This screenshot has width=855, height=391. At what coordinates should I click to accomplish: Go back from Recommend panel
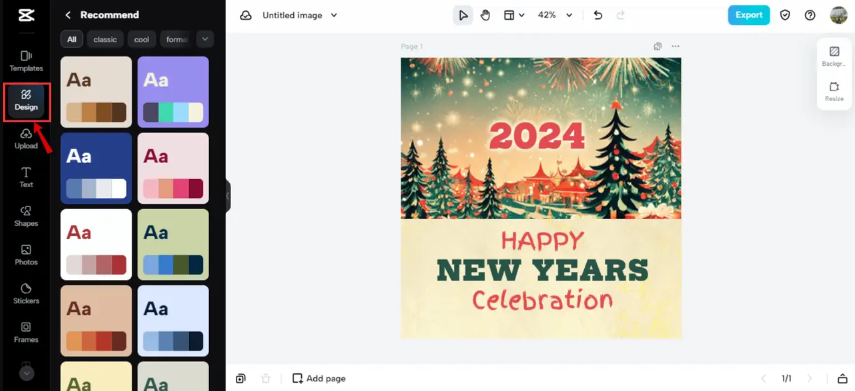pyautogui.click(x=68, y=15)
